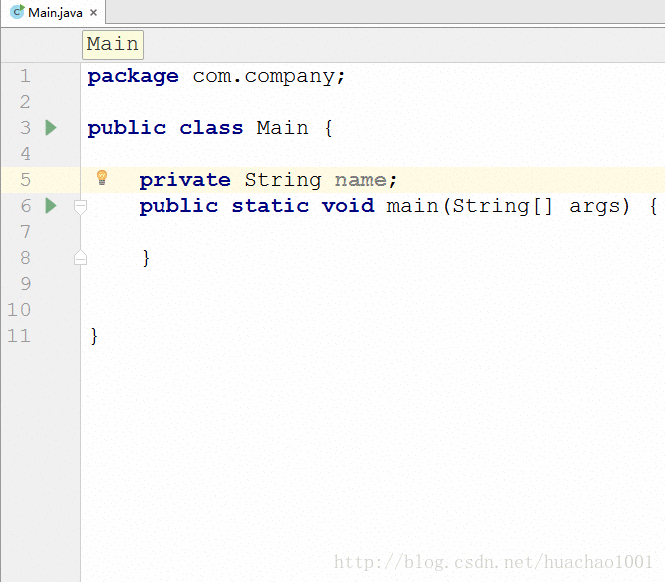Click the 'args' parameter name
The image size is (665, 582).
595,207
